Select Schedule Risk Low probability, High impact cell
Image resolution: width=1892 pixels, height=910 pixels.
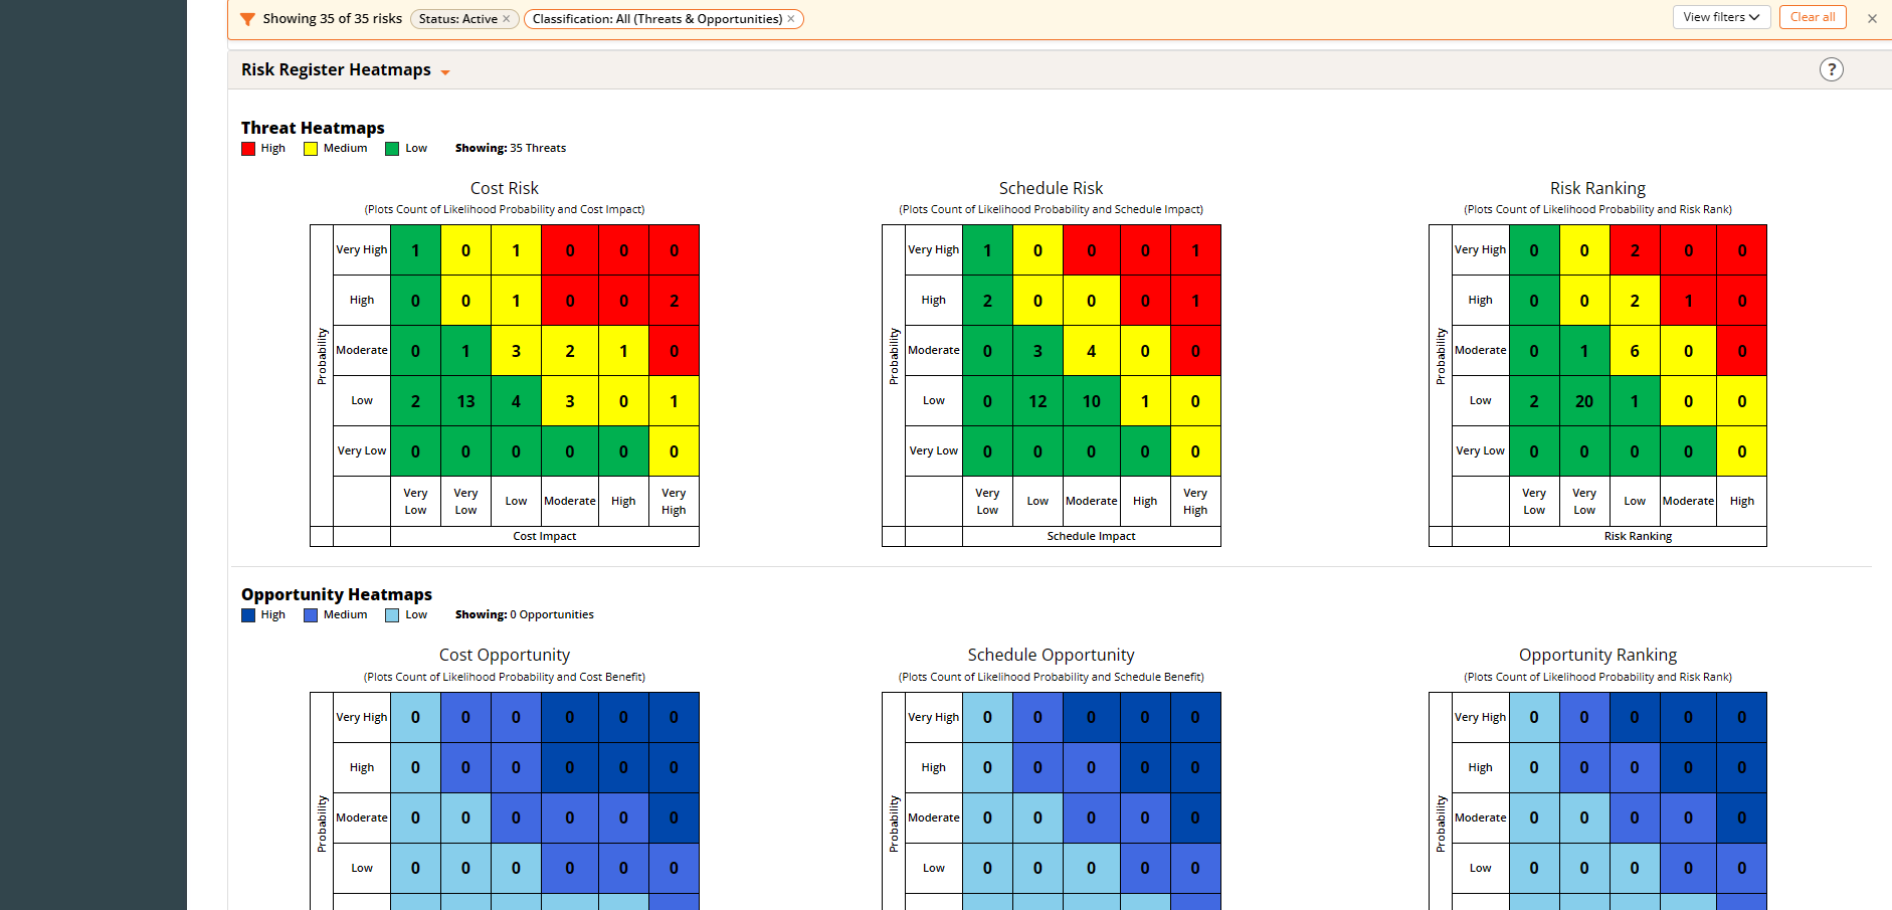[x=1145, y=401]
